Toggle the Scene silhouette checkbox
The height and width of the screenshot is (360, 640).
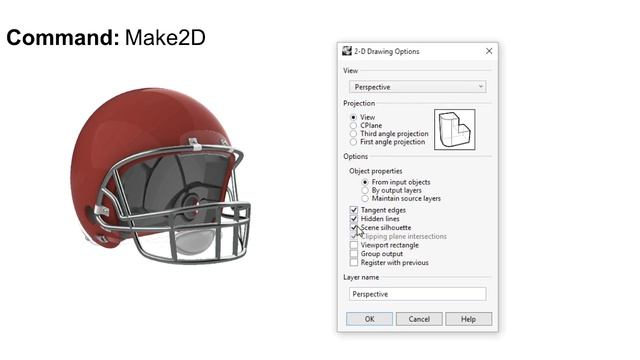(354, 228)
